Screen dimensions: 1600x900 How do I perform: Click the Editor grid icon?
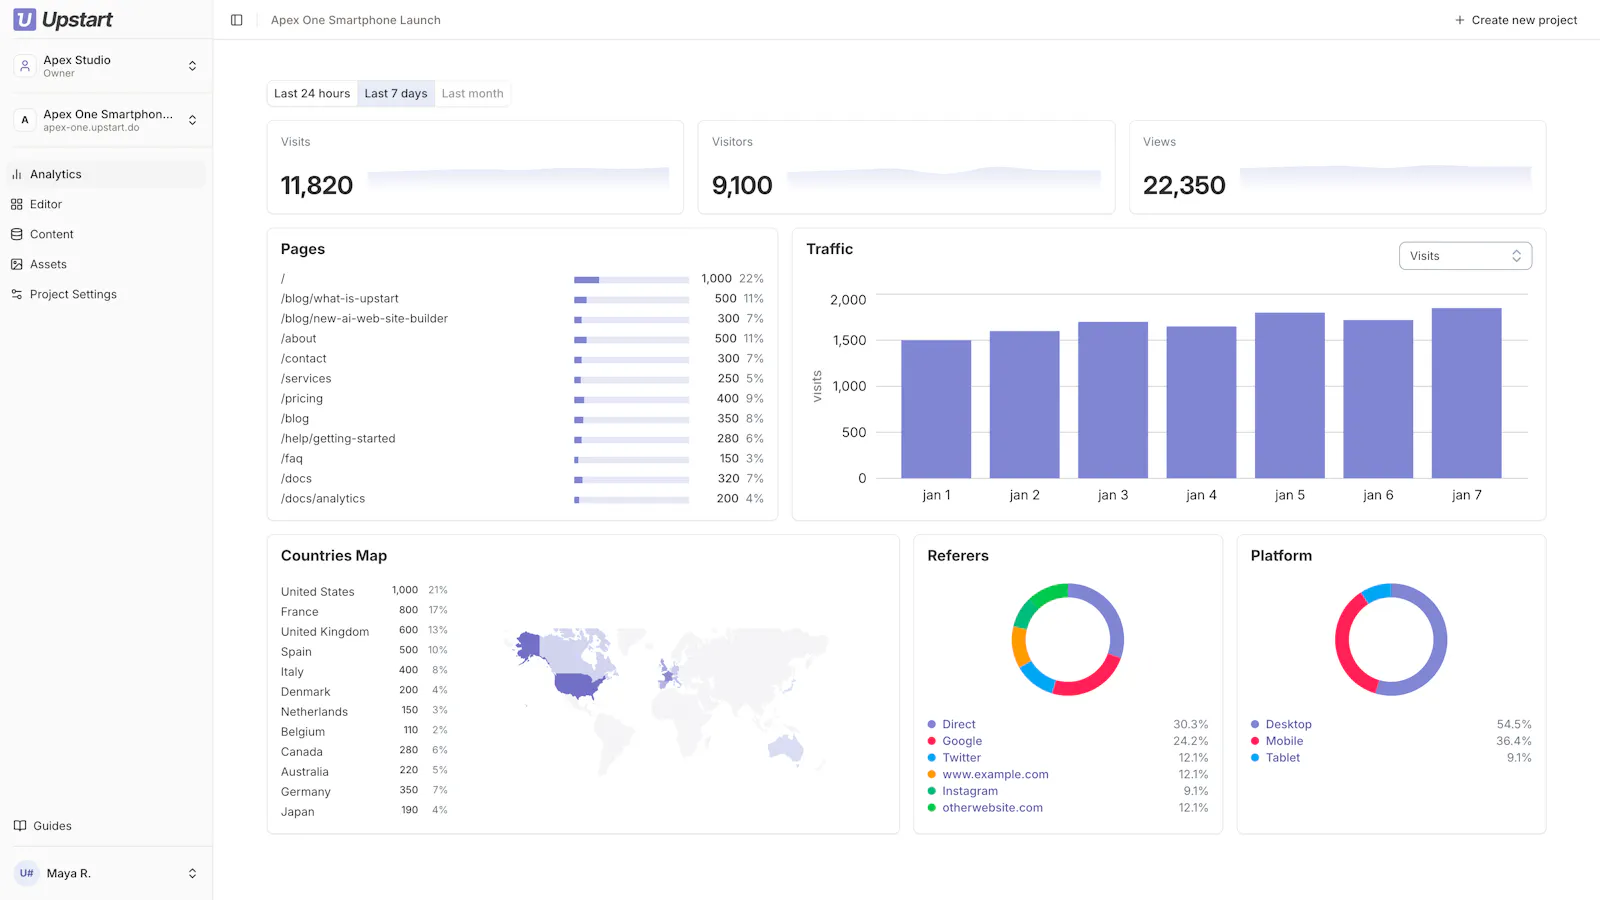pos(17,204)
